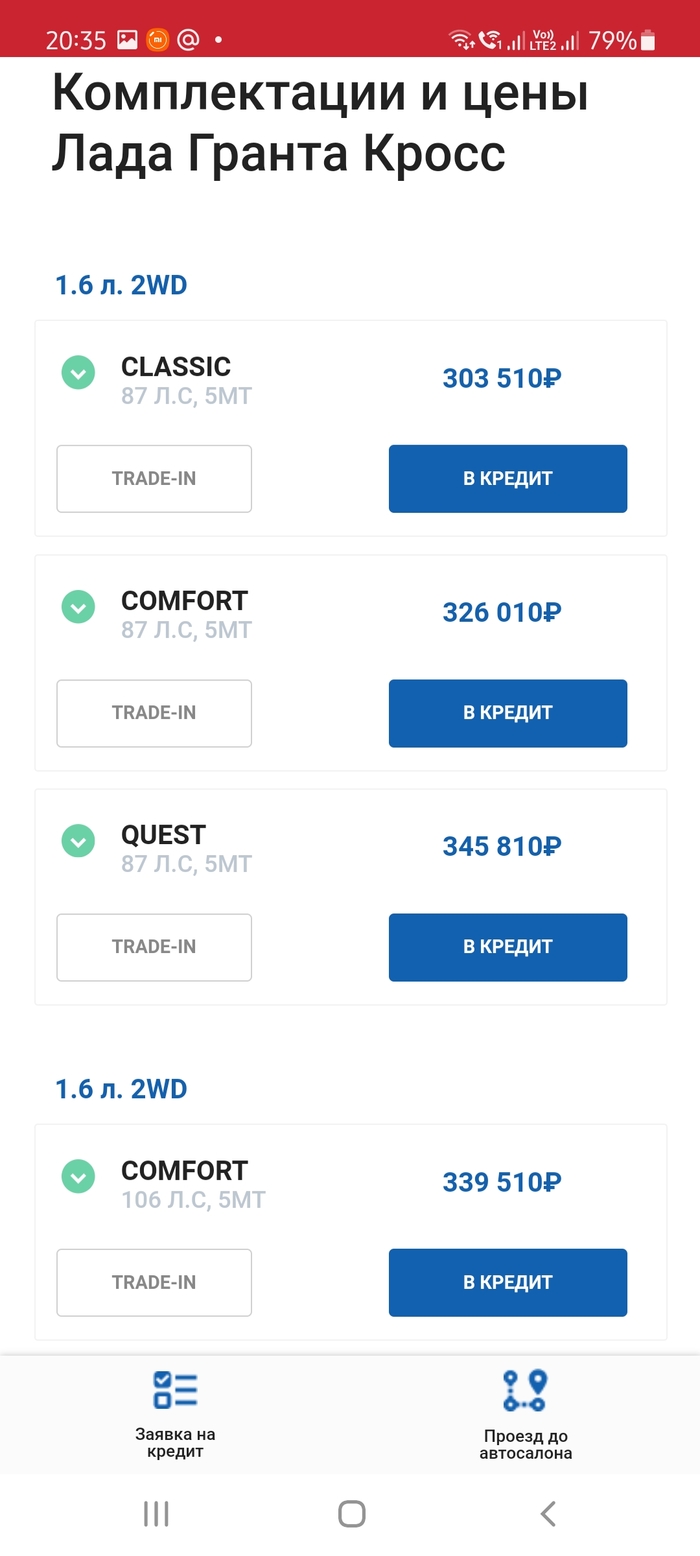The height and width of the screenshot is (1556, 700).
Task: Tap the route-to-dealership map icon
Action: pos(525,1390)
